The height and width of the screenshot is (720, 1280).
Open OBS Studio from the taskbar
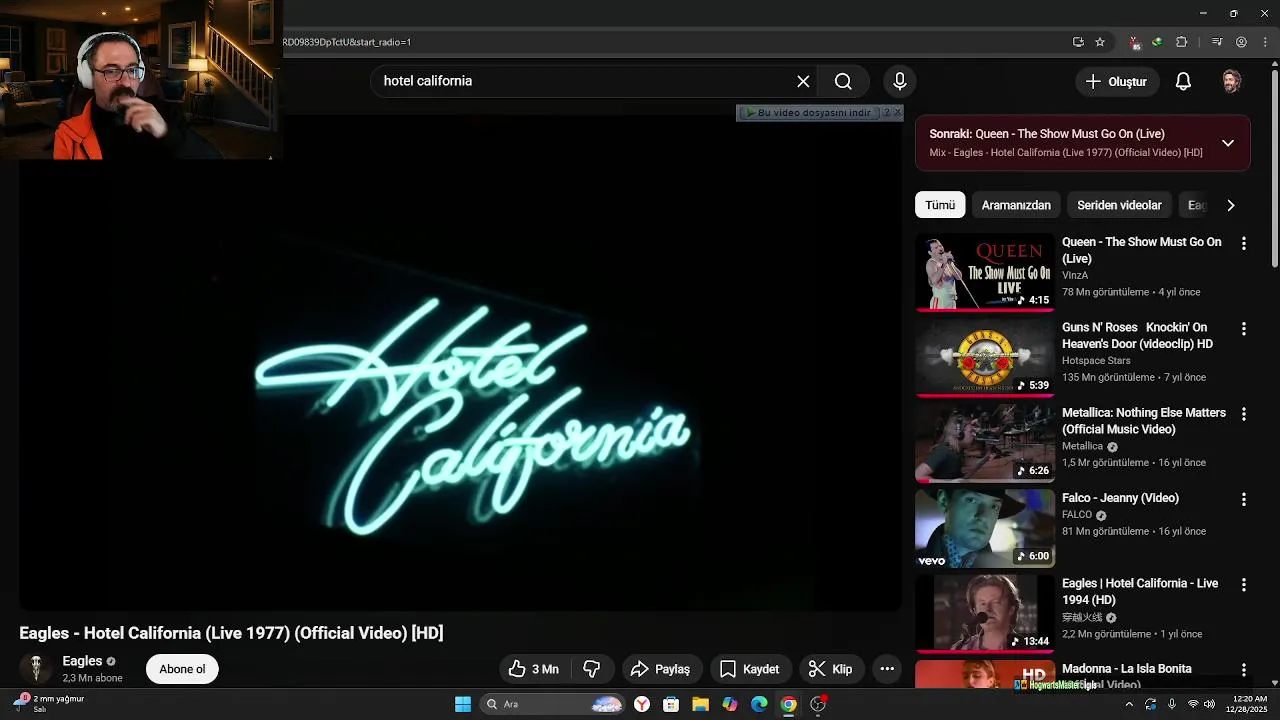818,704
